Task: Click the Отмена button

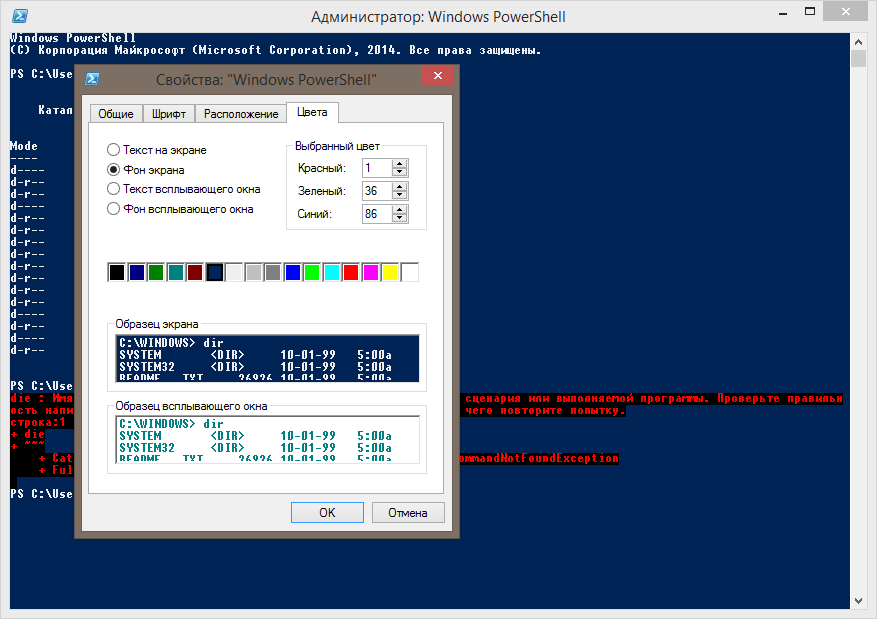Action: [x=408, y=512]
